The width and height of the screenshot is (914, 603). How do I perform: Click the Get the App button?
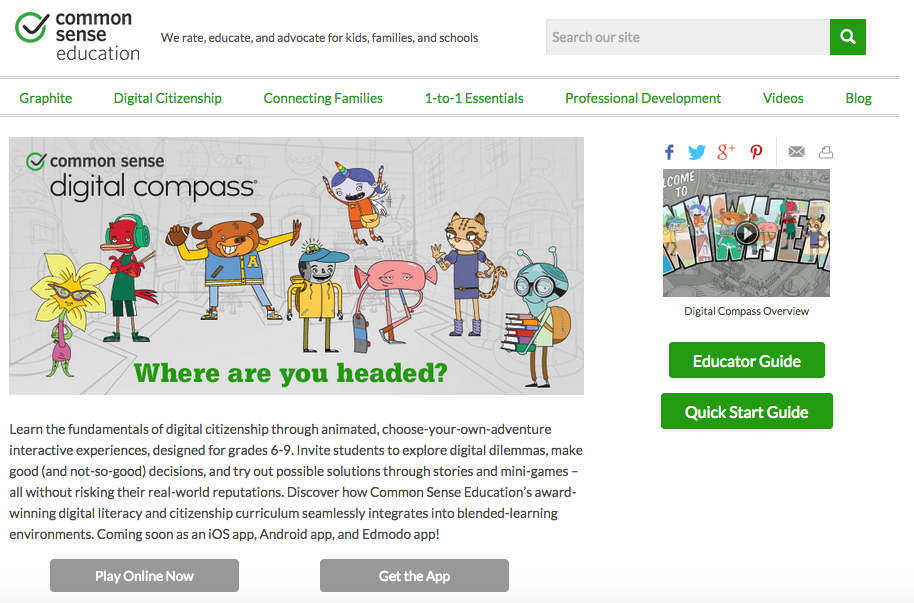[413, 575]
